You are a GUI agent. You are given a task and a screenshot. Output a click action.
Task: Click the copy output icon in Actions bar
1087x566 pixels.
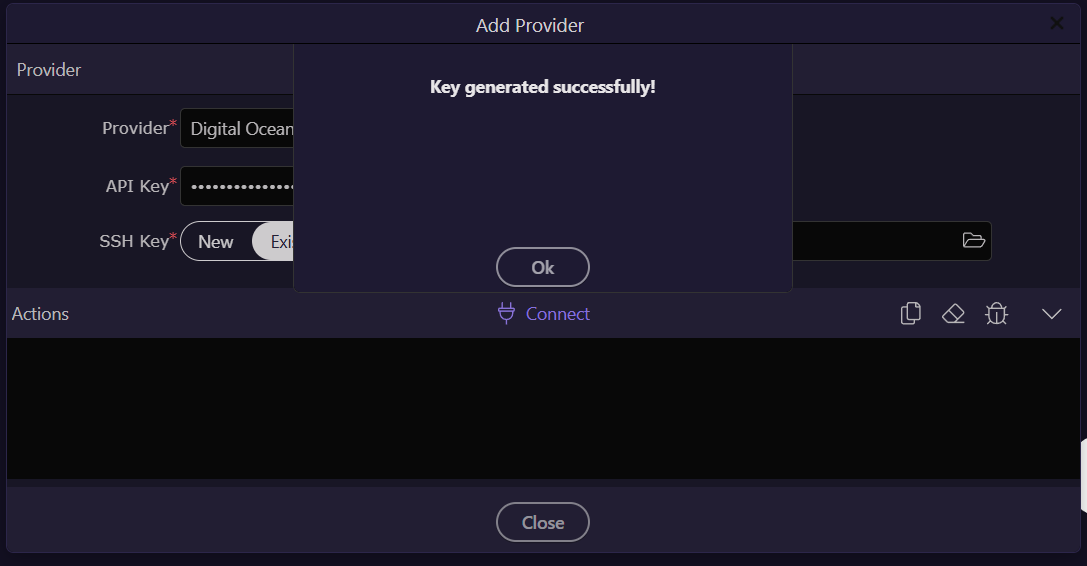(910, 314)
